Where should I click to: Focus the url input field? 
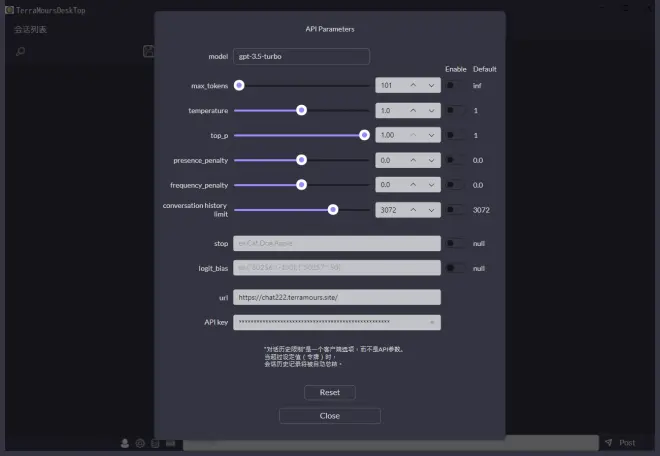click(x=336, y=297)
